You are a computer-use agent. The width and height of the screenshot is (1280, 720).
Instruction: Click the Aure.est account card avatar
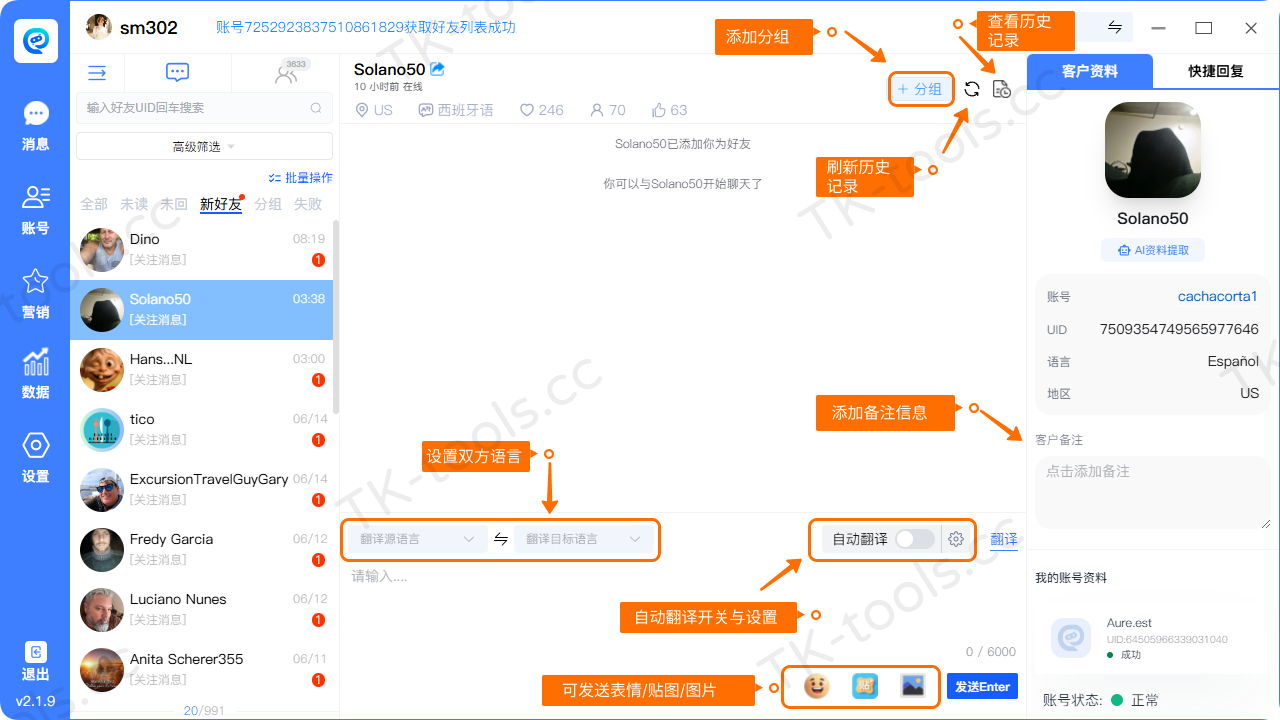coord(1070,637)
